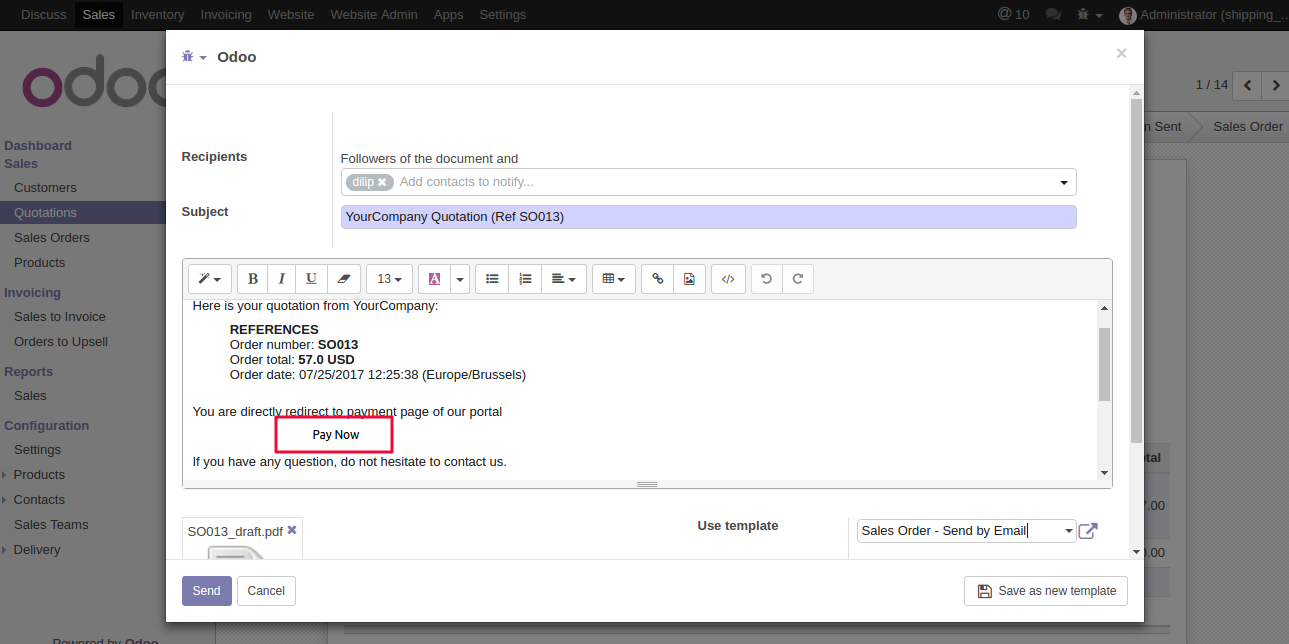1289x644 pixels.
Task: Open the Sales menu
Action: coord(99,15)
